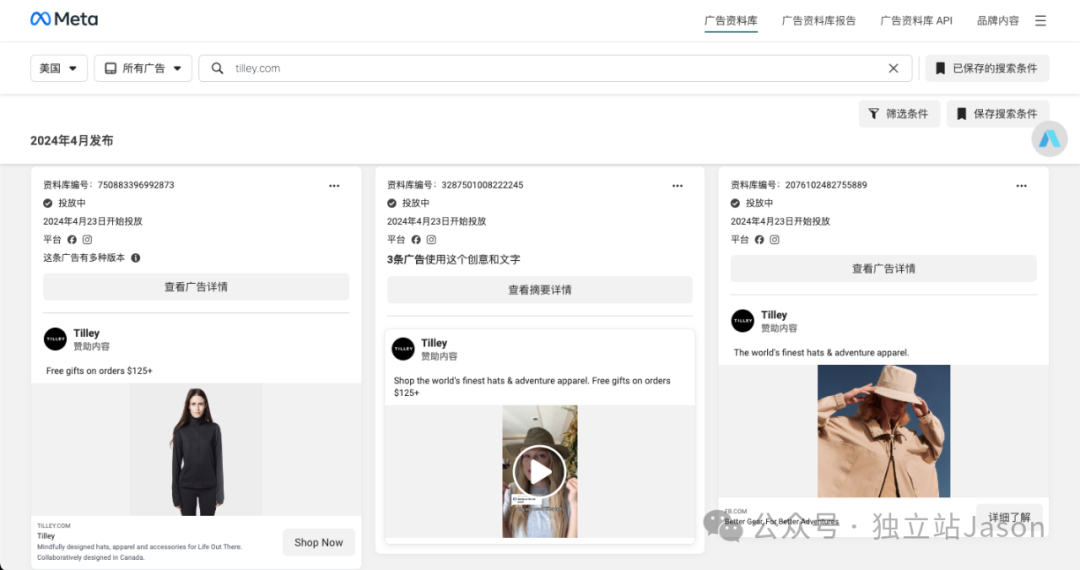Screen dimensions: 1080x570
Task: Click the search magnifier icon
Action: pos(217,68)
